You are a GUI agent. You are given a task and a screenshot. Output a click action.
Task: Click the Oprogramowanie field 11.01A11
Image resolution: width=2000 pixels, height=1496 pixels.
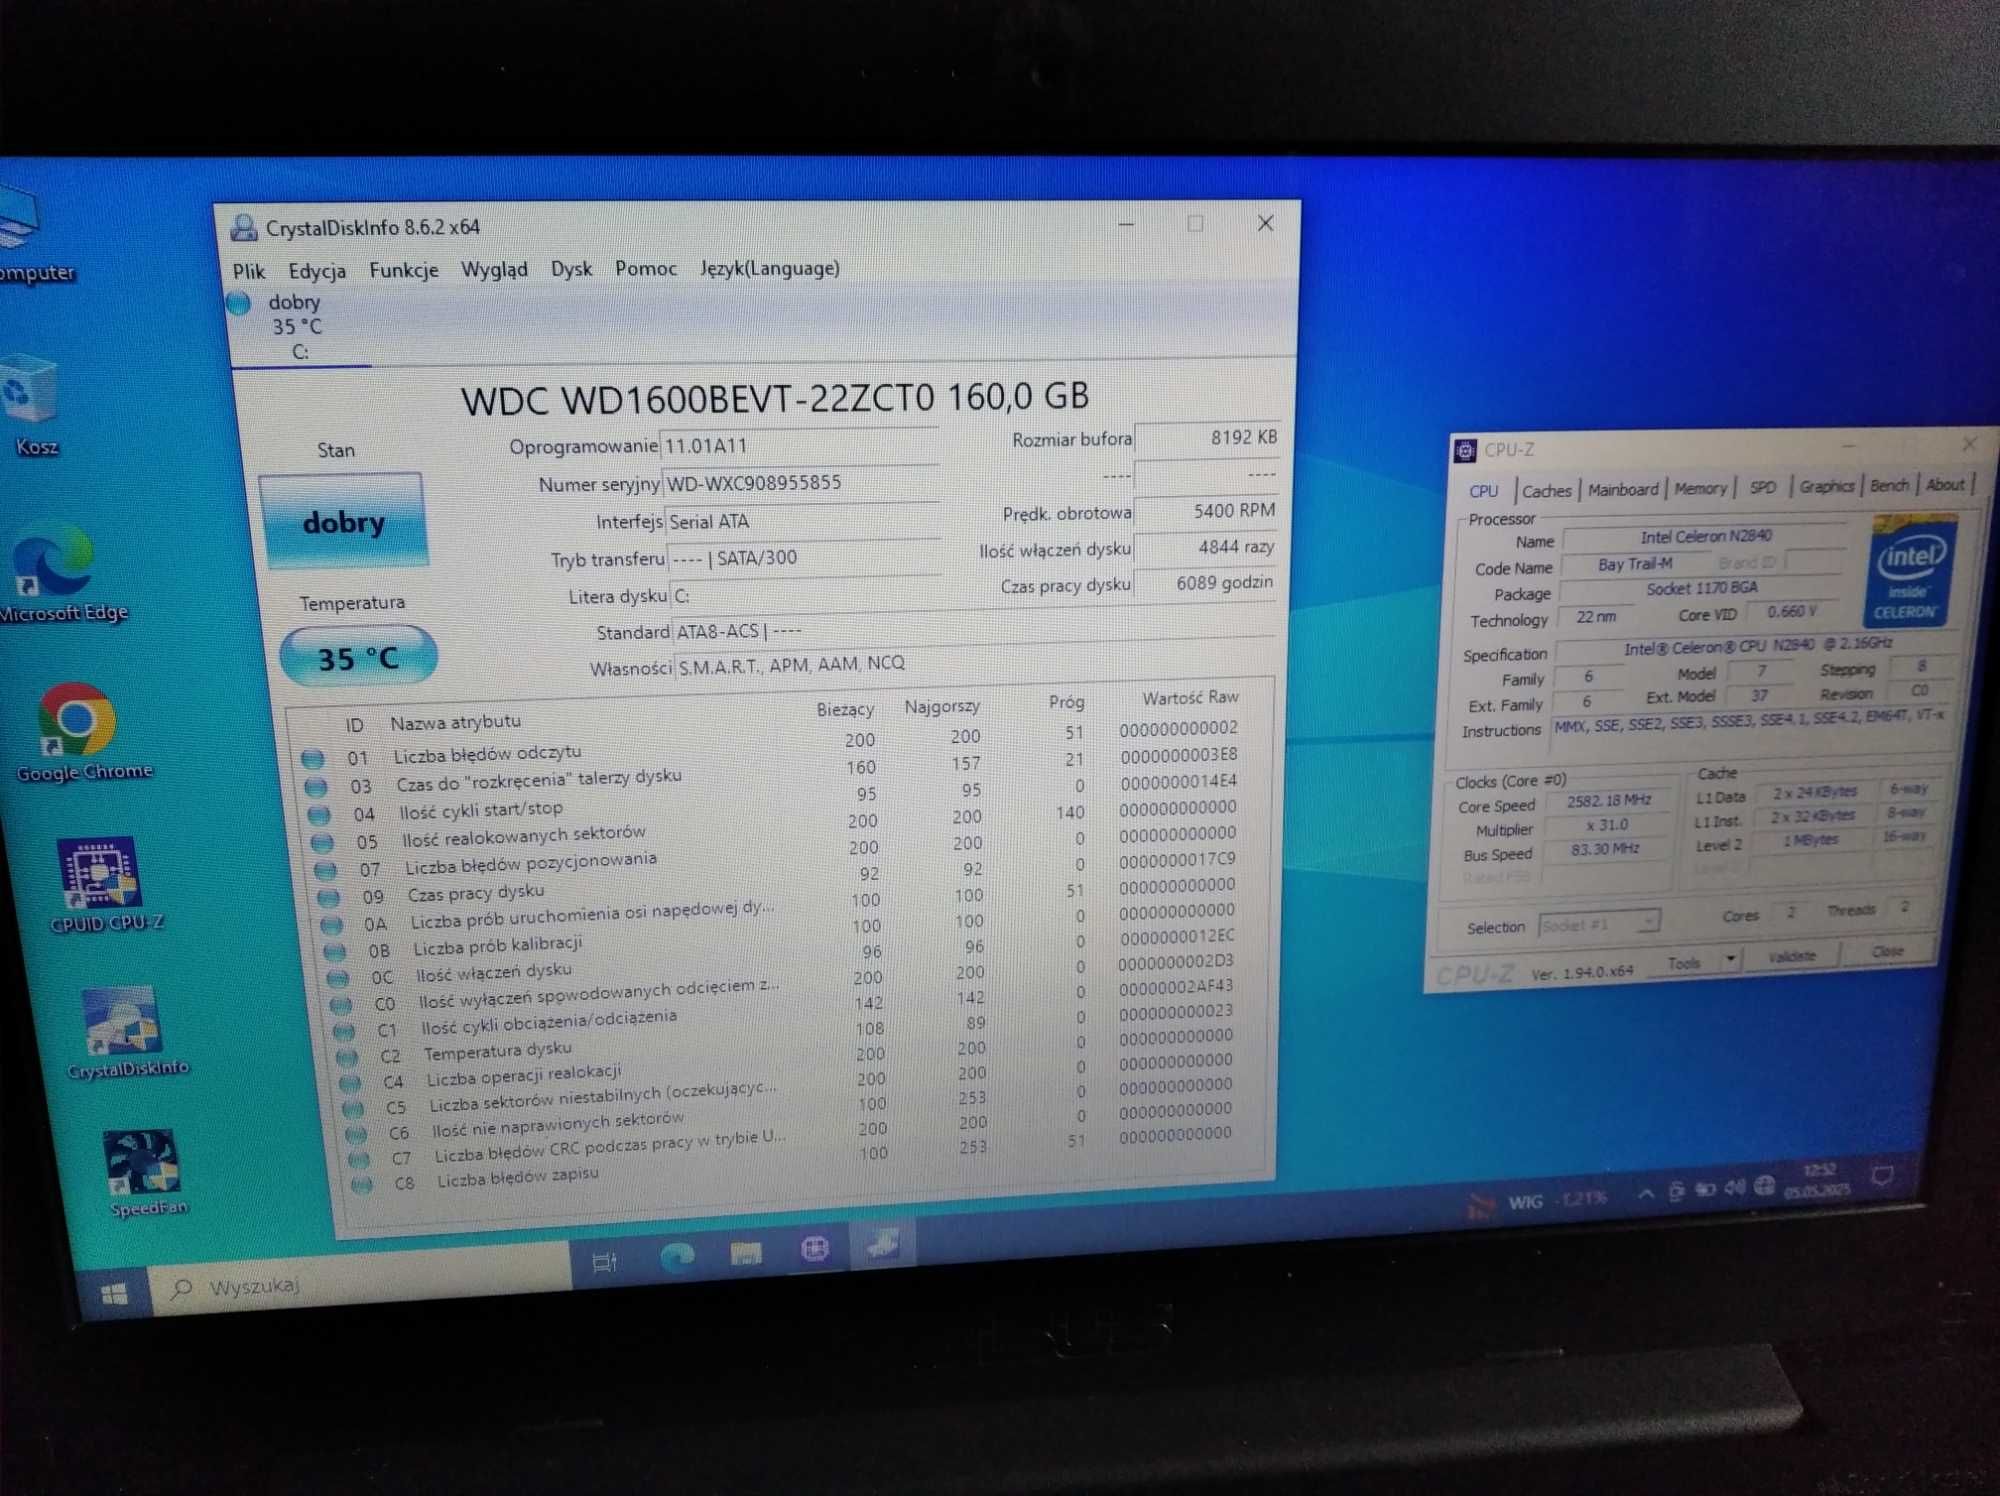tap(800, 445)
